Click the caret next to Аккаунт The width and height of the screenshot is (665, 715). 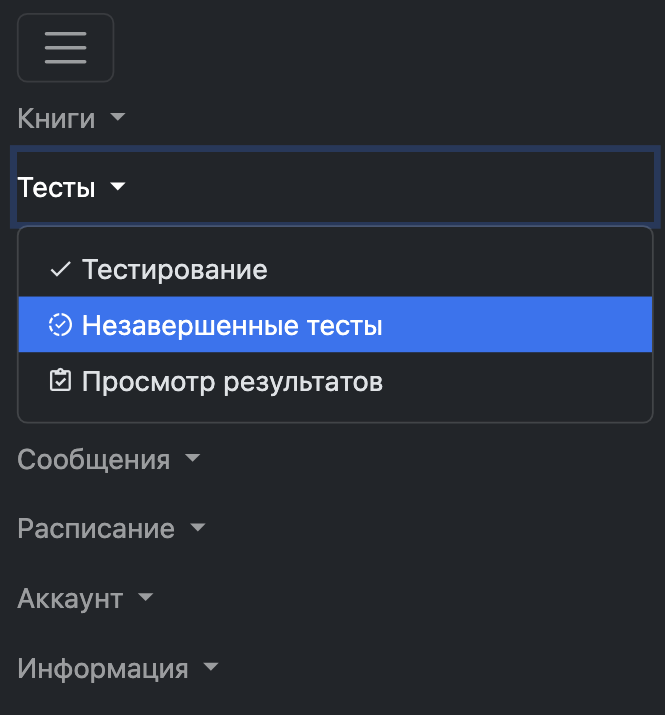coord(146,598)
